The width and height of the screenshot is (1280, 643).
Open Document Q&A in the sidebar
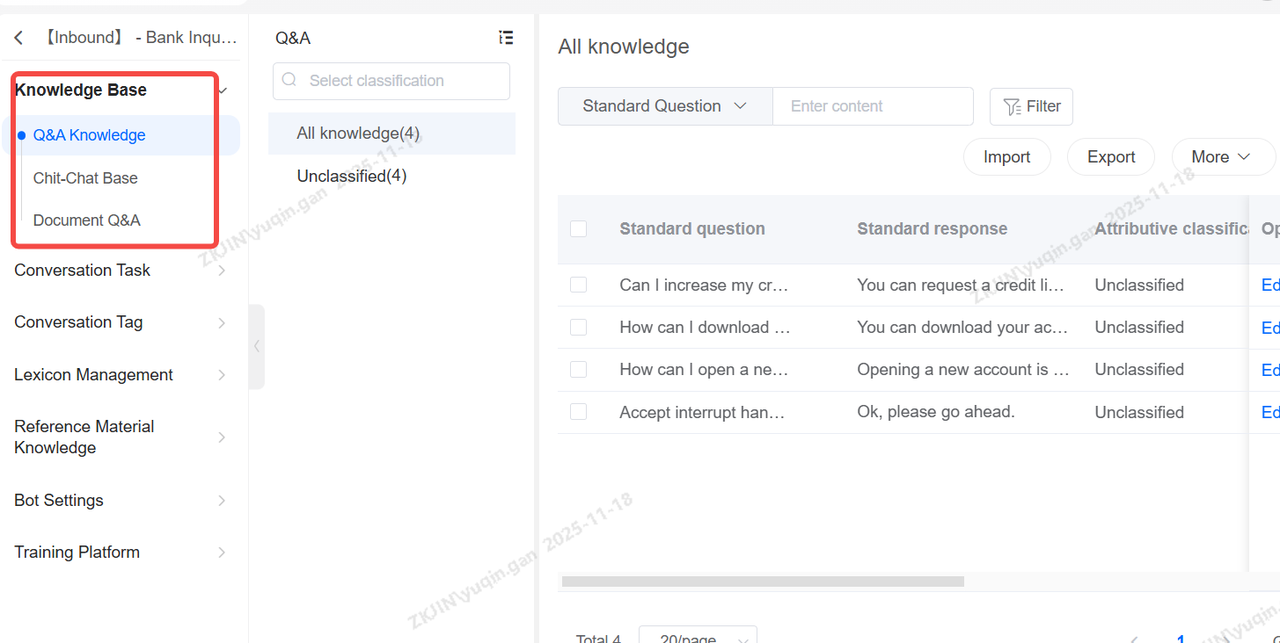tap(87, 220)
